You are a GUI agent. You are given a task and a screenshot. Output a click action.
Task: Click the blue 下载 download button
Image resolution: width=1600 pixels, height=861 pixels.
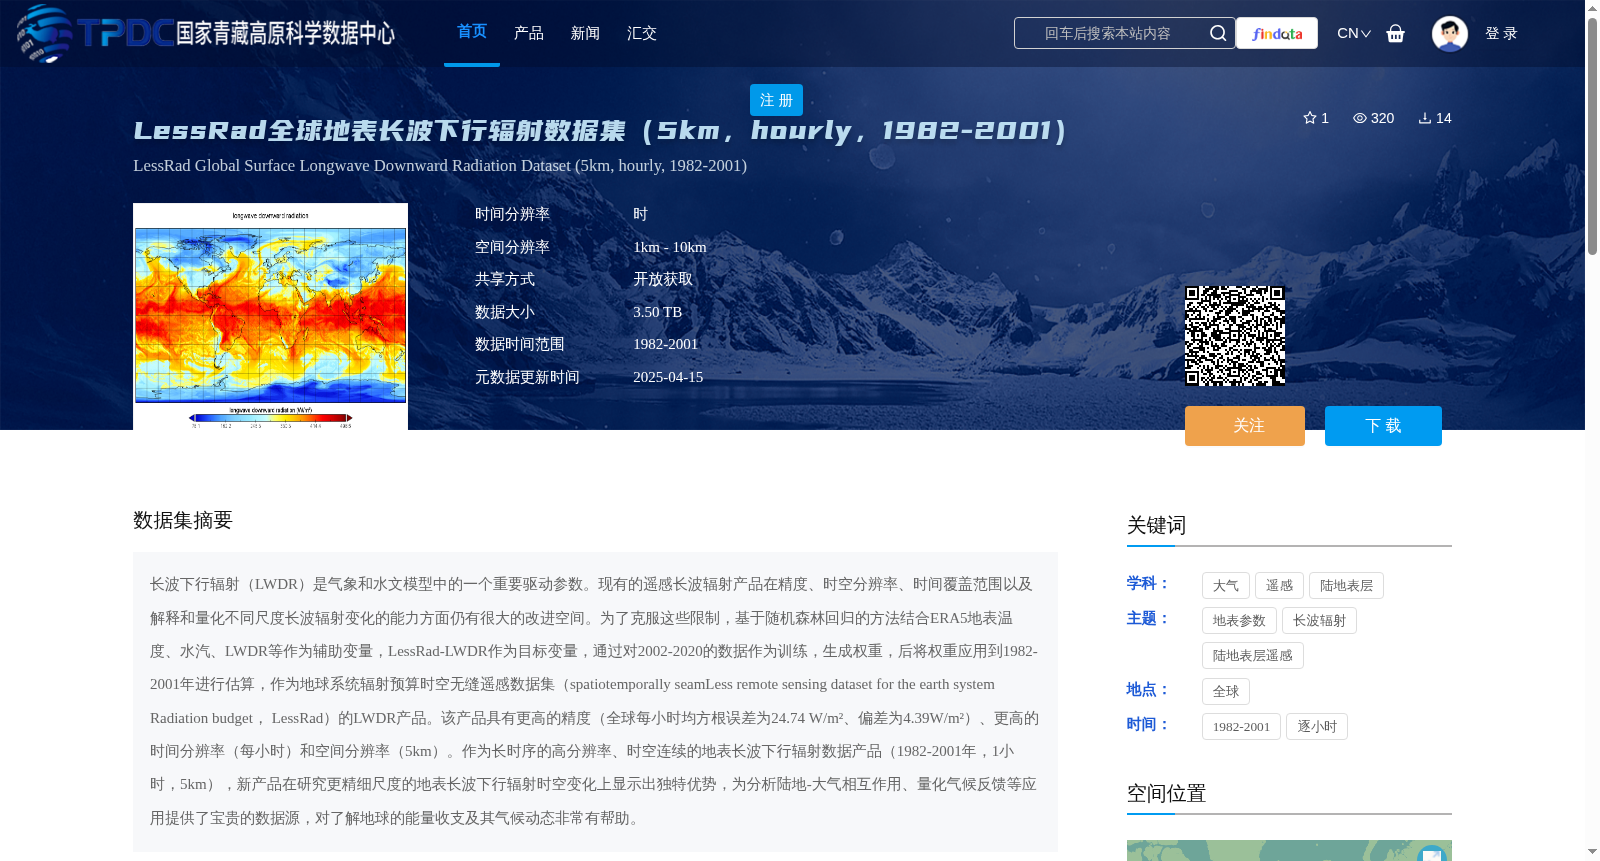click(1383, 426)
